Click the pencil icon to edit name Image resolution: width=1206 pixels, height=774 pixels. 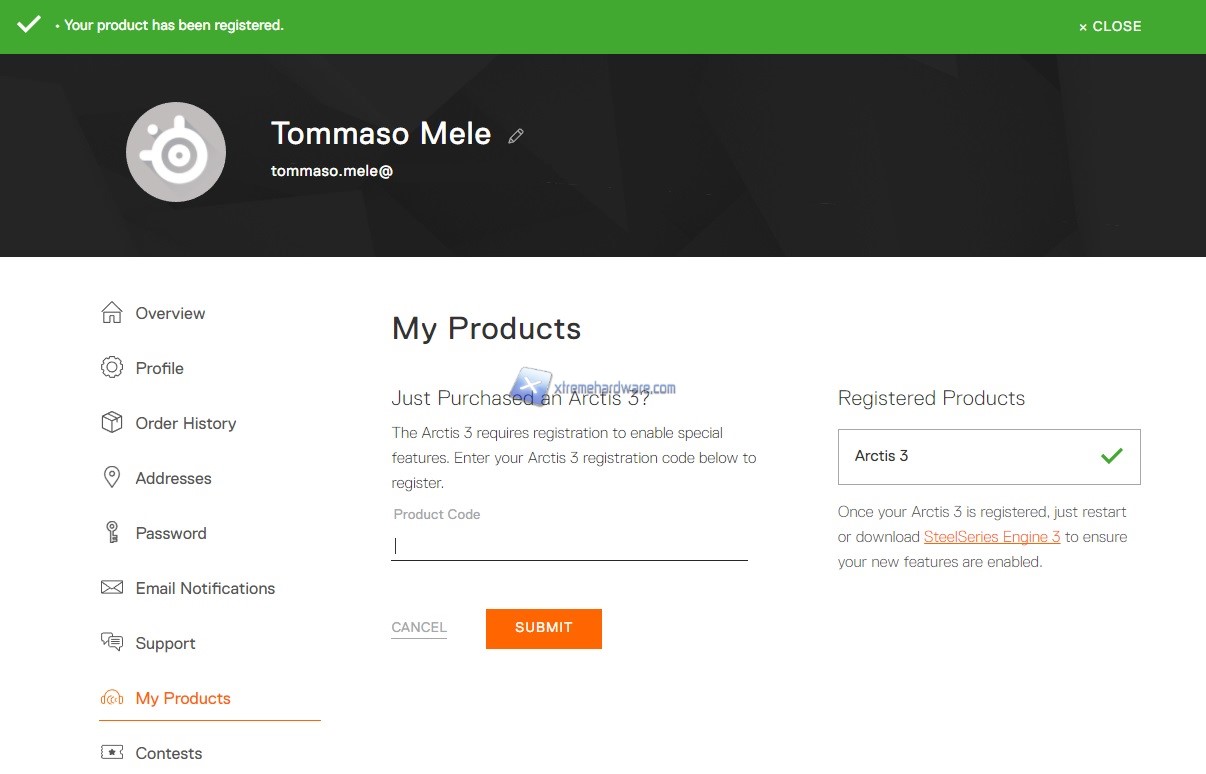516,136
